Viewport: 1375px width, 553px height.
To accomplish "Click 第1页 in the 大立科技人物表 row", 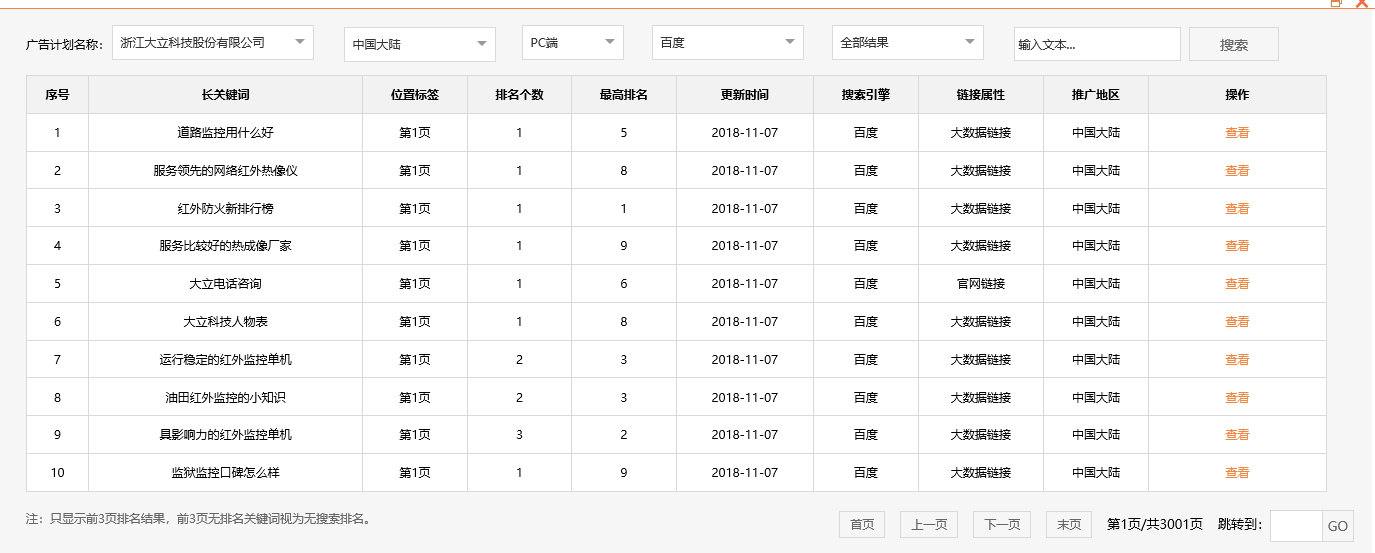I will (x=415, y=322).
